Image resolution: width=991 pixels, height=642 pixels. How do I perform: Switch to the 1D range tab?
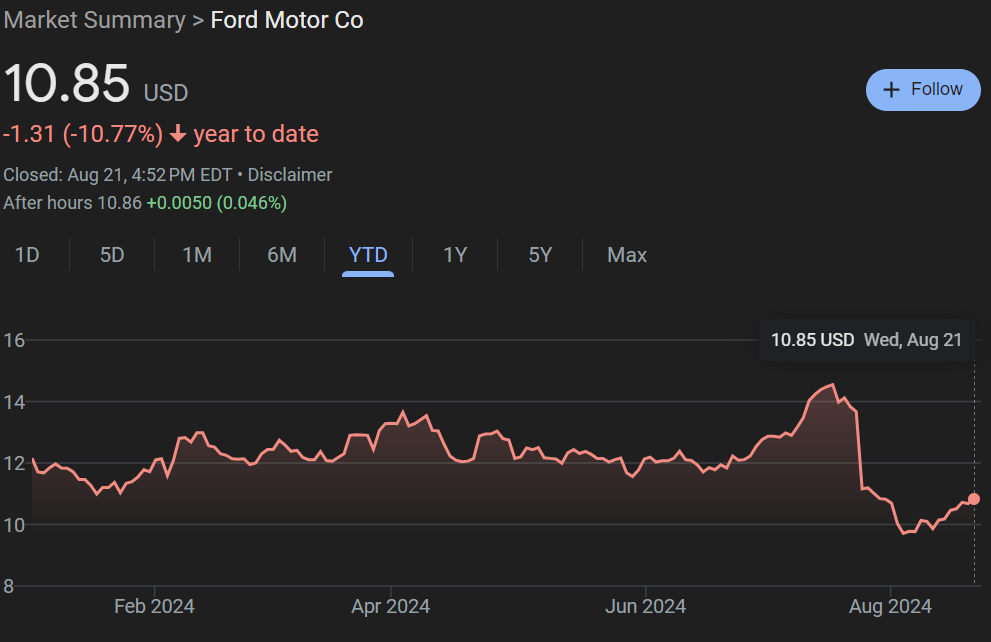point(27,255)
